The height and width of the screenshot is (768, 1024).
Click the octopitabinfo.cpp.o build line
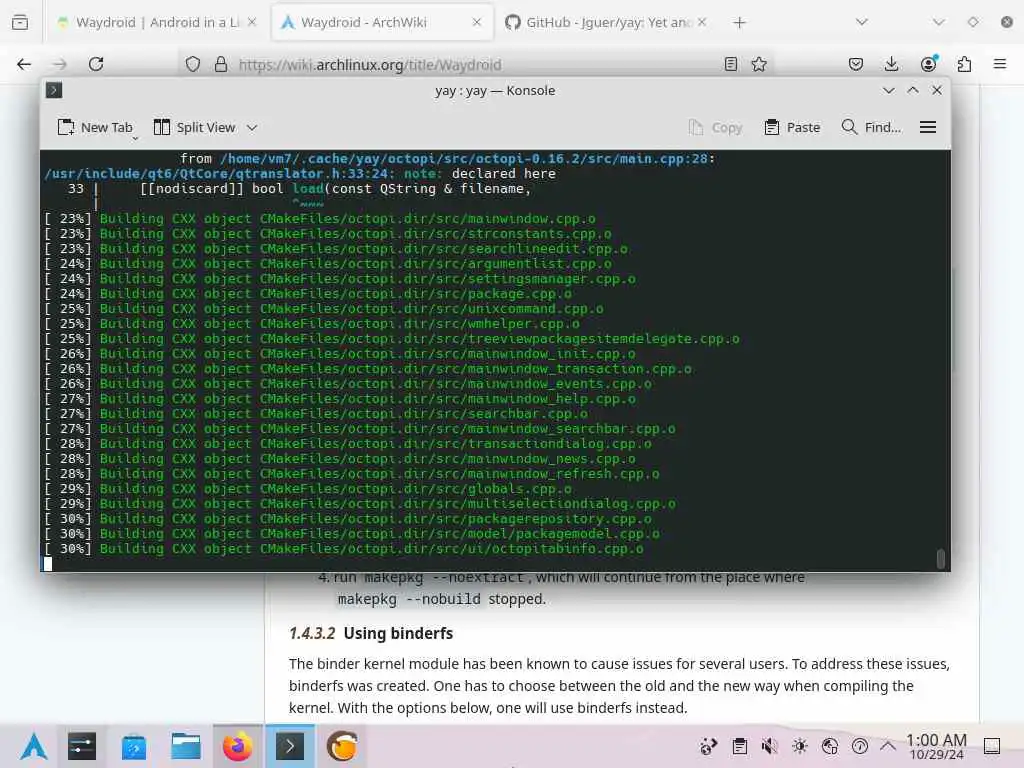pos(344,549)
